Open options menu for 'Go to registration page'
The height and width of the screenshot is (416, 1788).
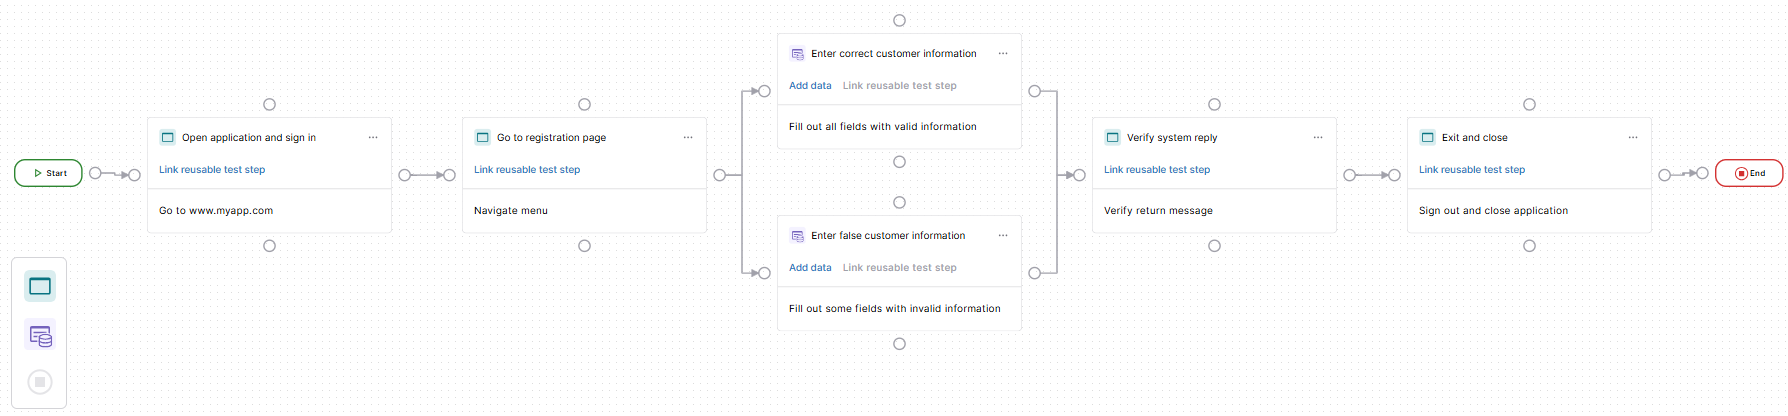(x=688, y=138)
